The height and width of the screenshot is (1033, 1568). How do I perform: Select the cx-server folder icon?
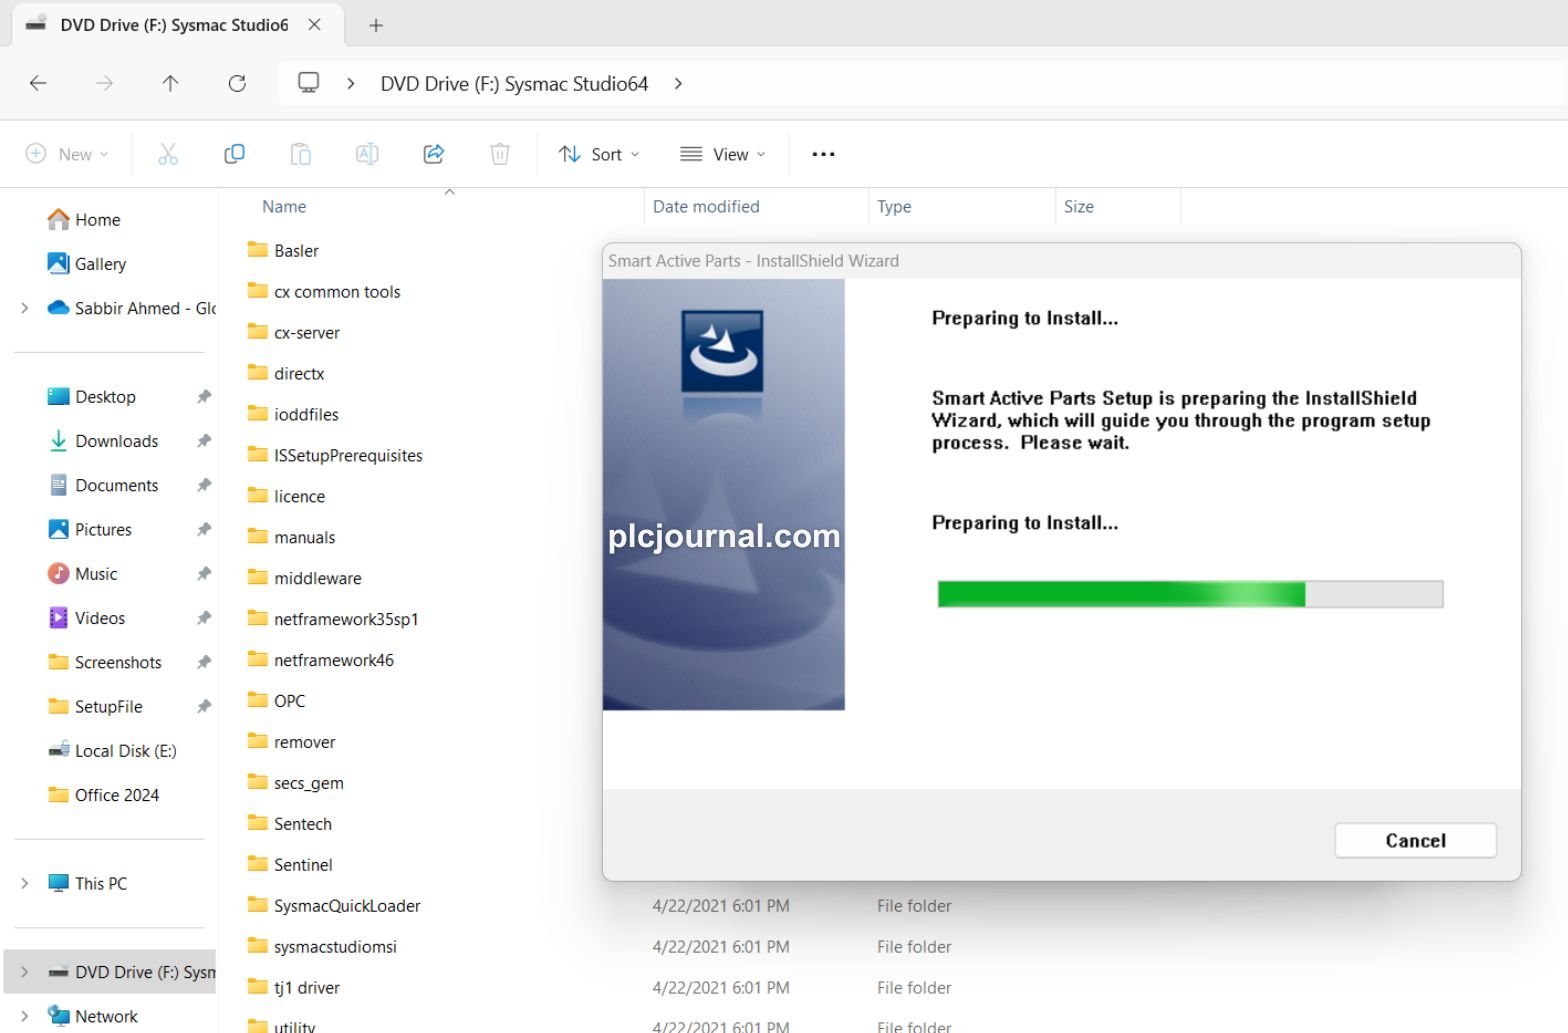(x=258, y=332)
